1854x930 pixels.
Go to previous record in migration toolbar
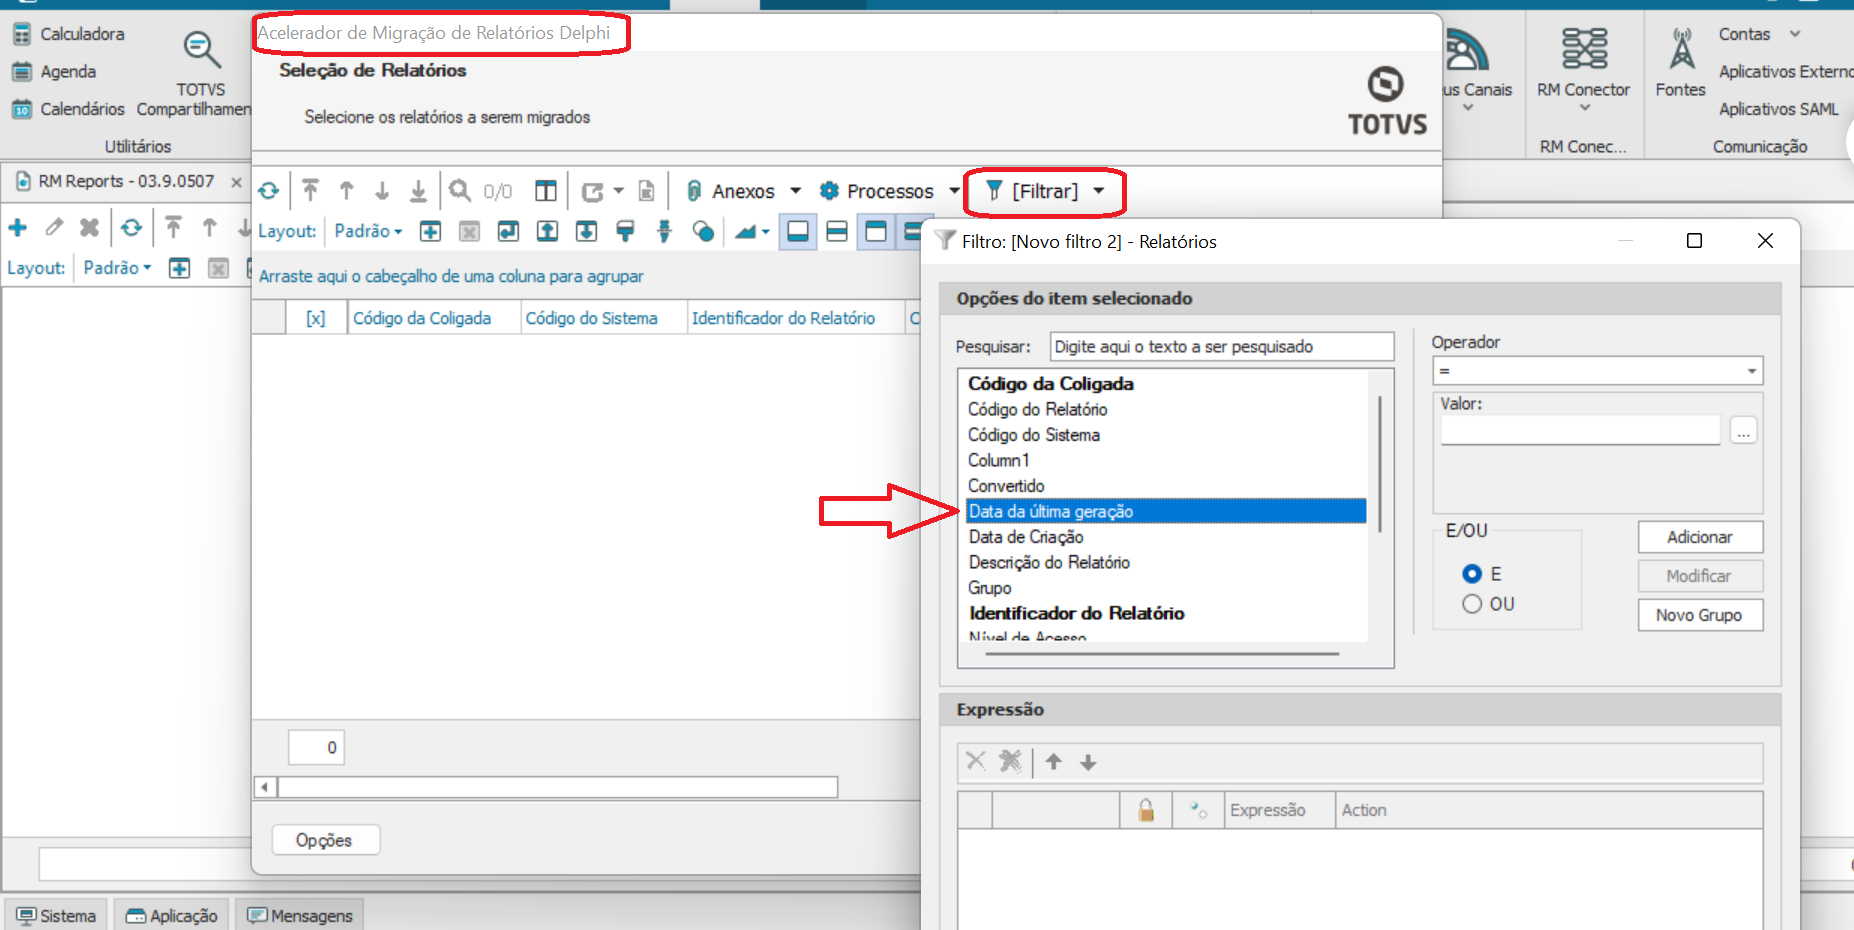[346, 191]
